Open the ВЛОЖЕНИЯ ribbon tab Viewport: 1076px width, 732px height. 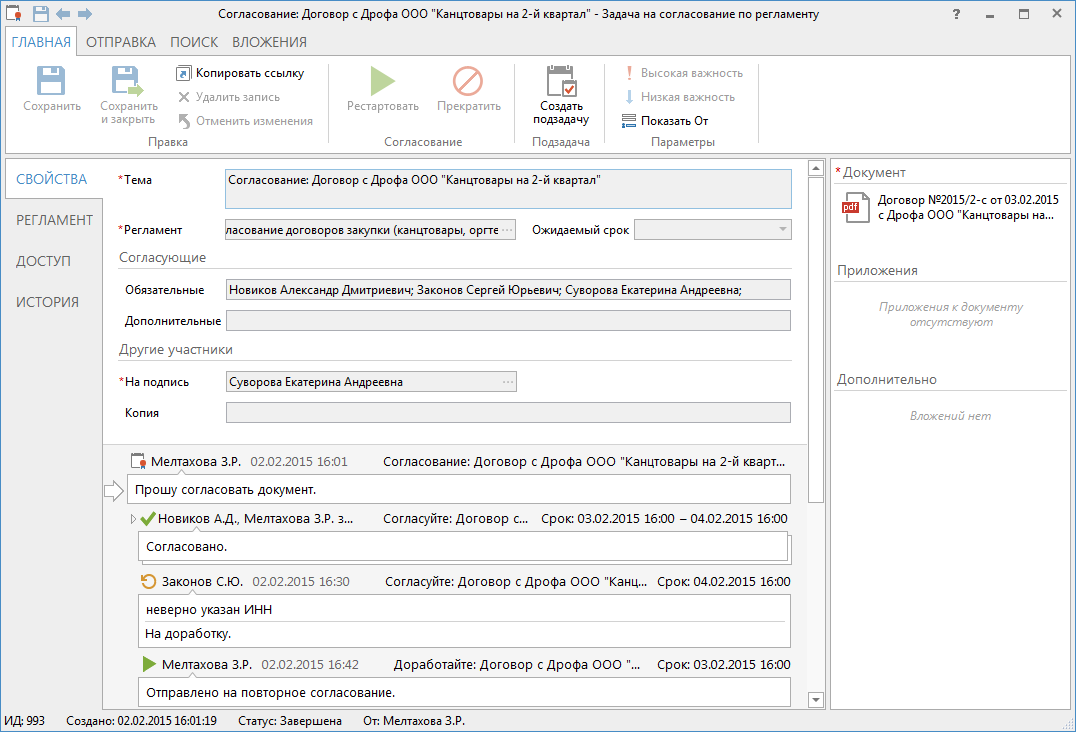(x=269, y=42)
